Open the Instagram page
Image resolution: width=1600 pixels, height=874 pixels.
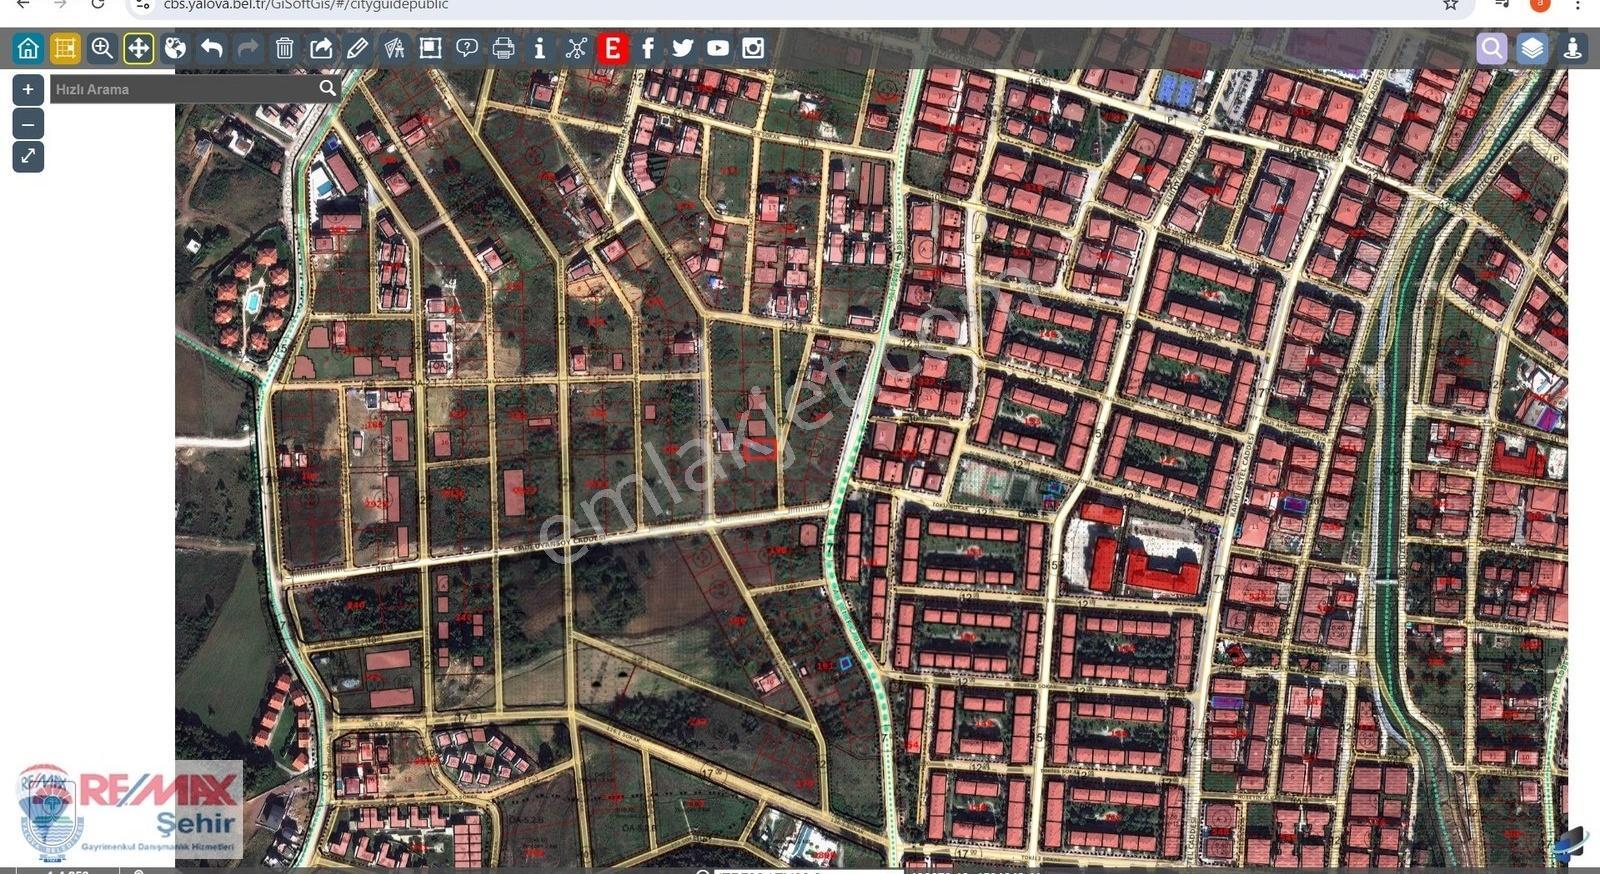(x=753, y=48)
